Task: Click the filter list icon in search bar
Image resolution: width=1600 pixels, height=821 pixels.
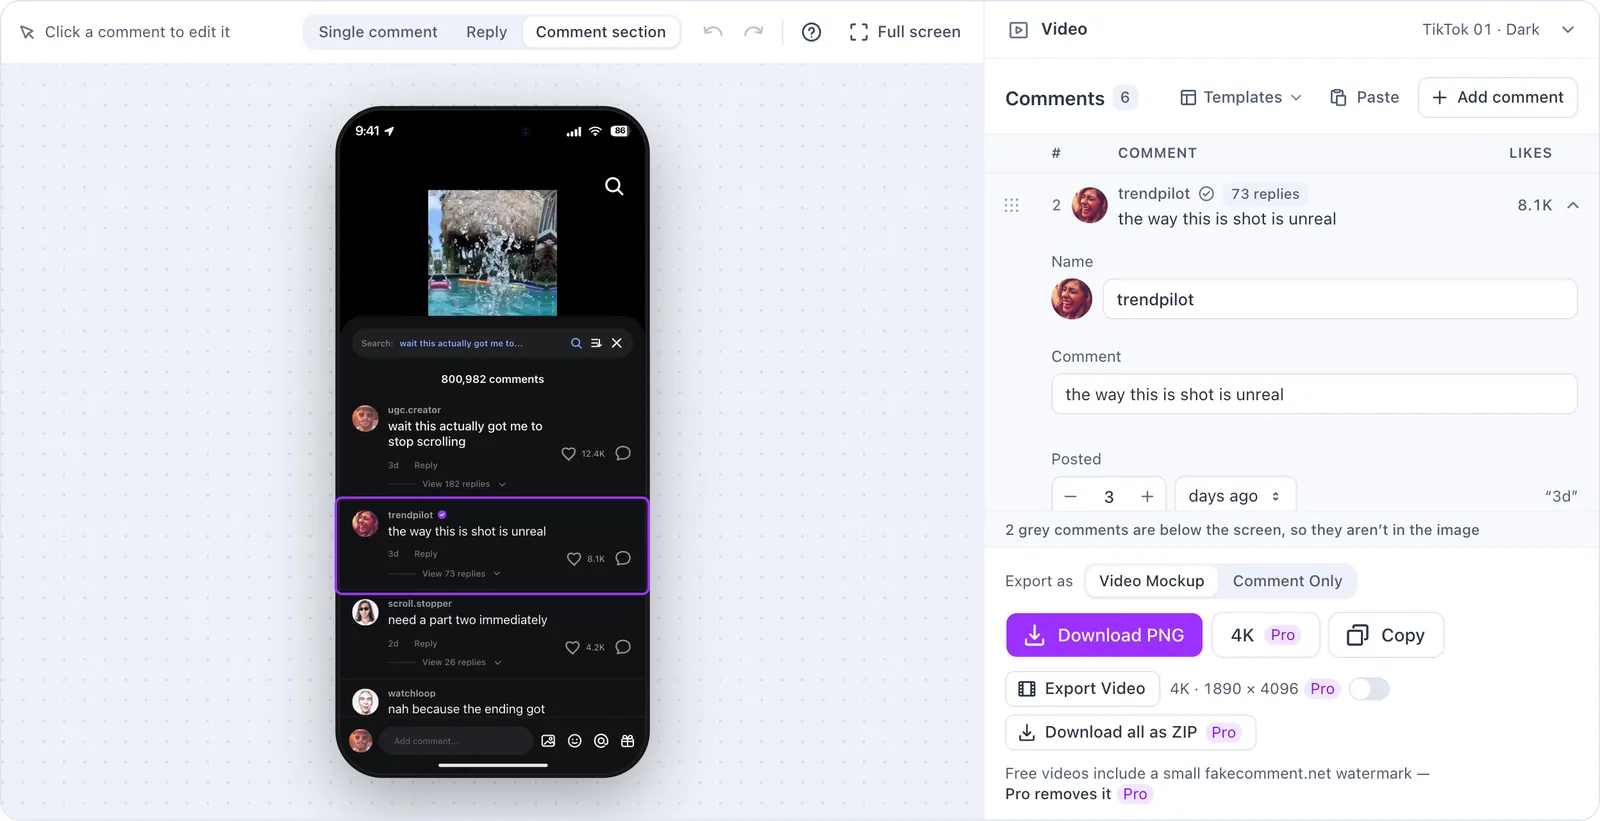Action: click(x=596, y=343)
